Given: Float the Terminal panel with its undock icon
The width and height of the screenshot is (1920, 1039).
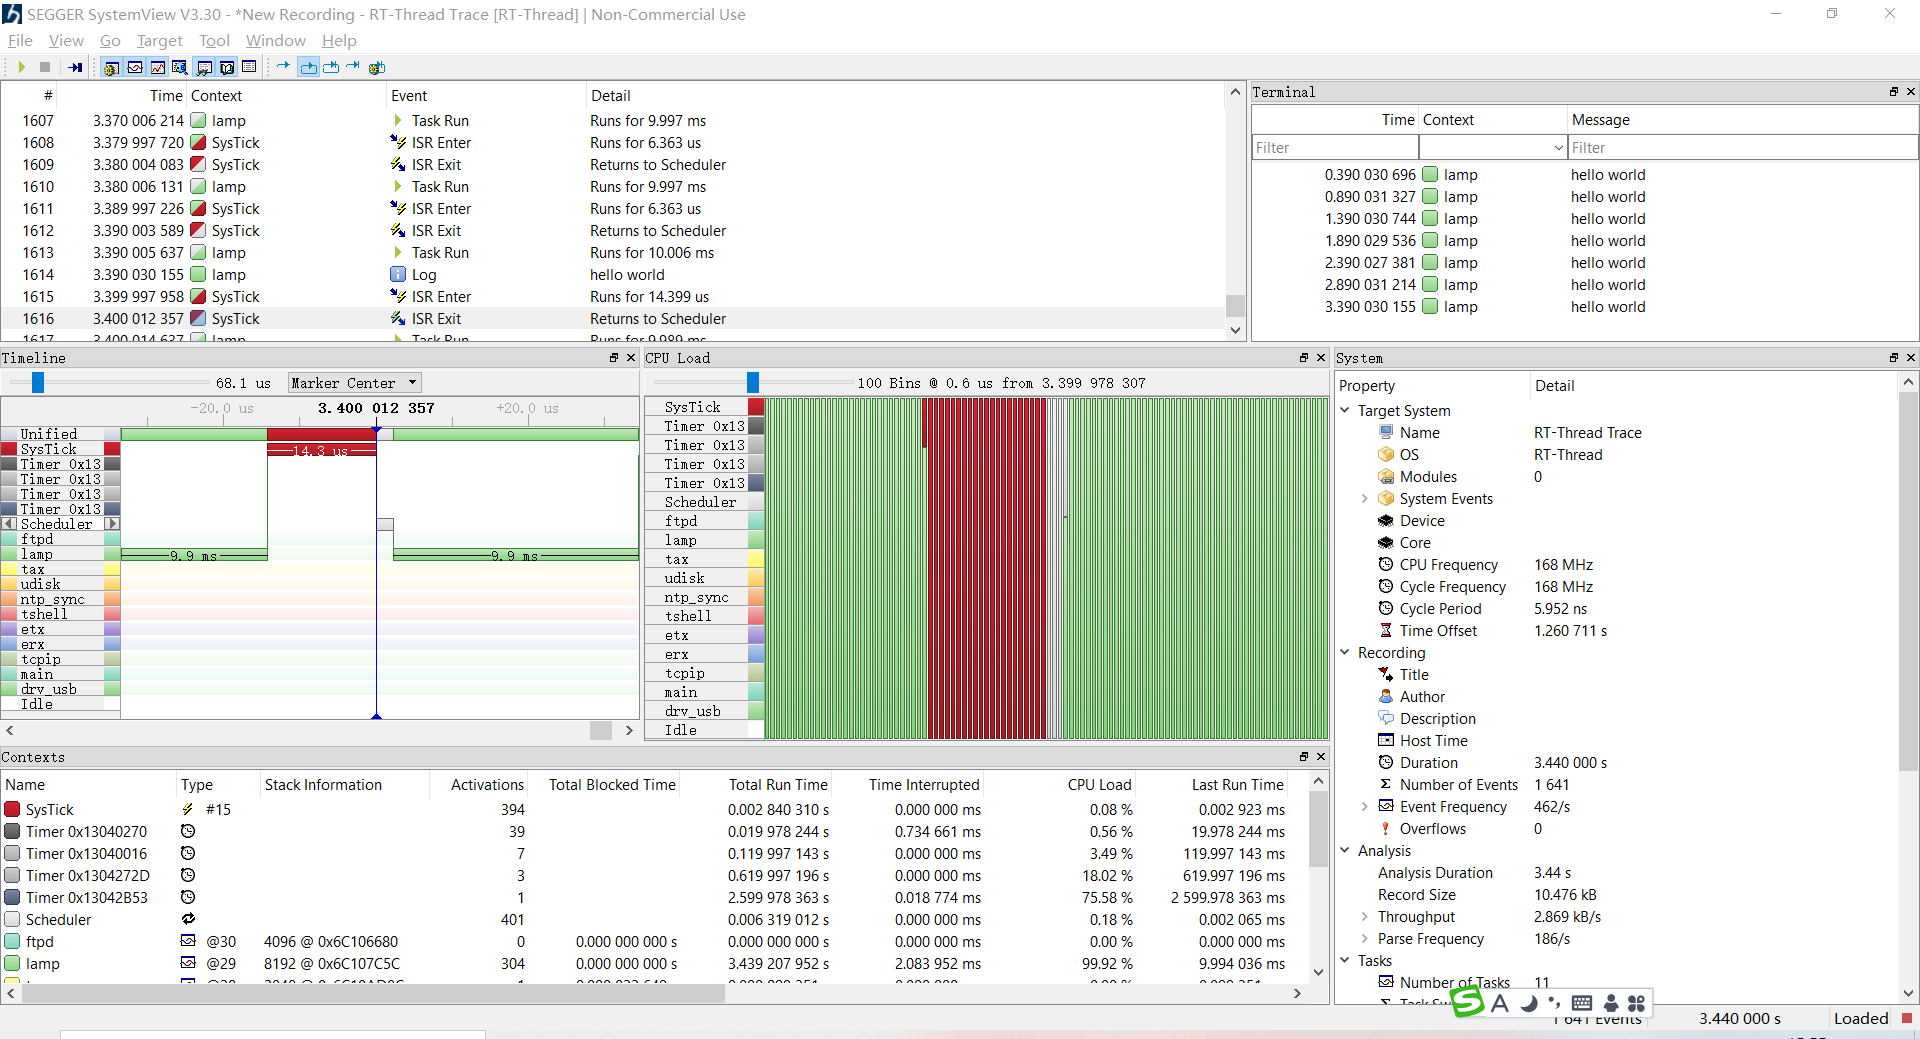Looking at the screenshot, I should point(1893,91).
